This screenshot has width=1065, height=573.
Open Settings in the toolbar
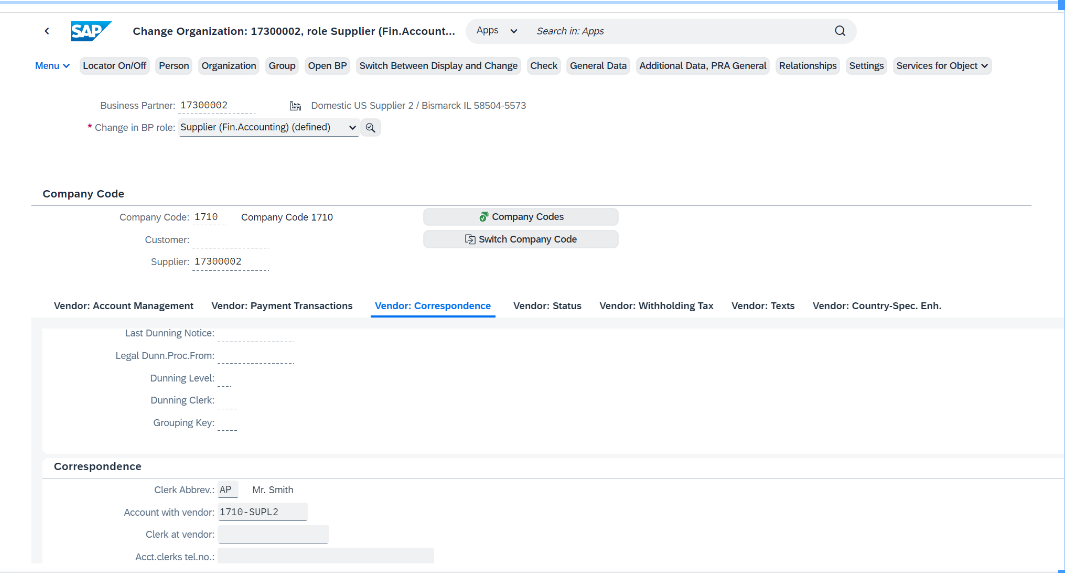point(867,66)
